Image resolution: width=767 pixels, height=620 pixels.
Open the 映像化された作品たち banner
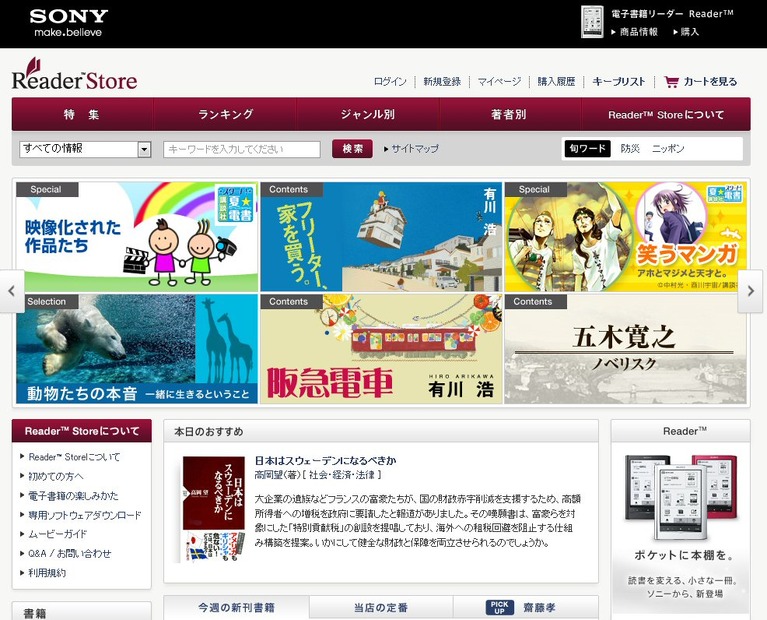137,237
